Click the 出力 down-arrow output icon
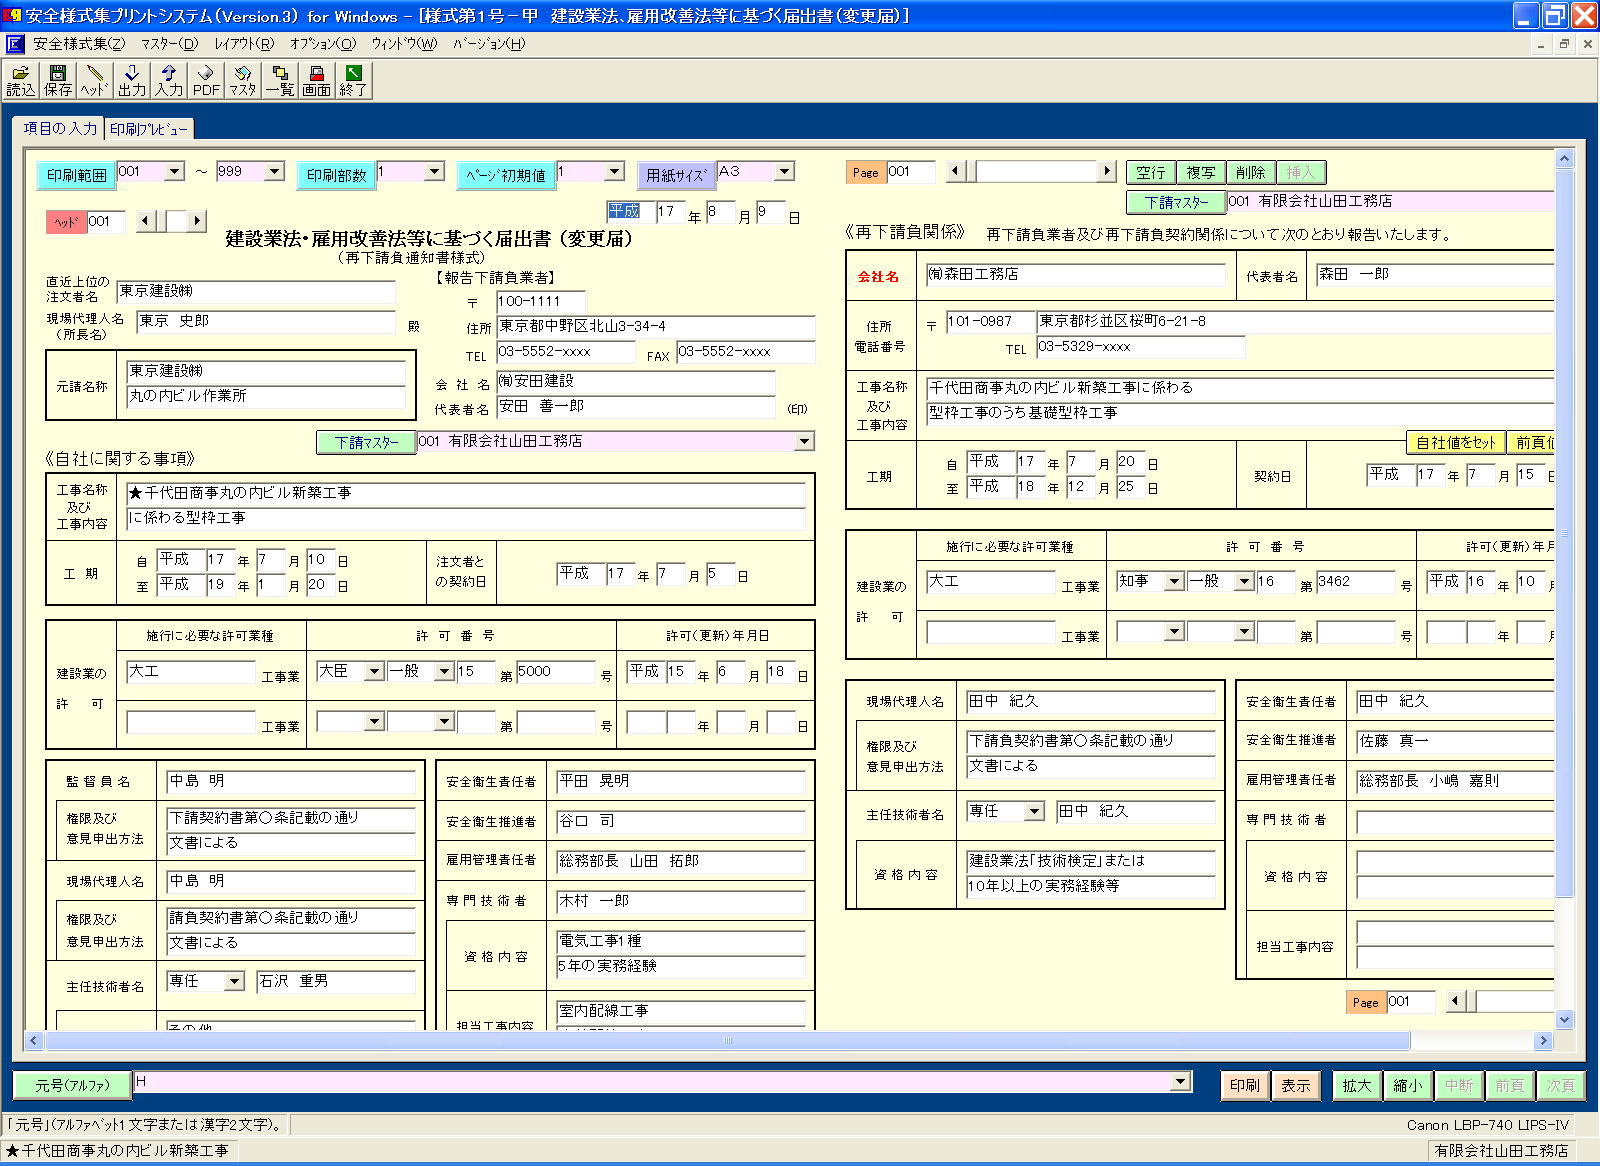1600x1166 pixels. click(x=131, y=78)
